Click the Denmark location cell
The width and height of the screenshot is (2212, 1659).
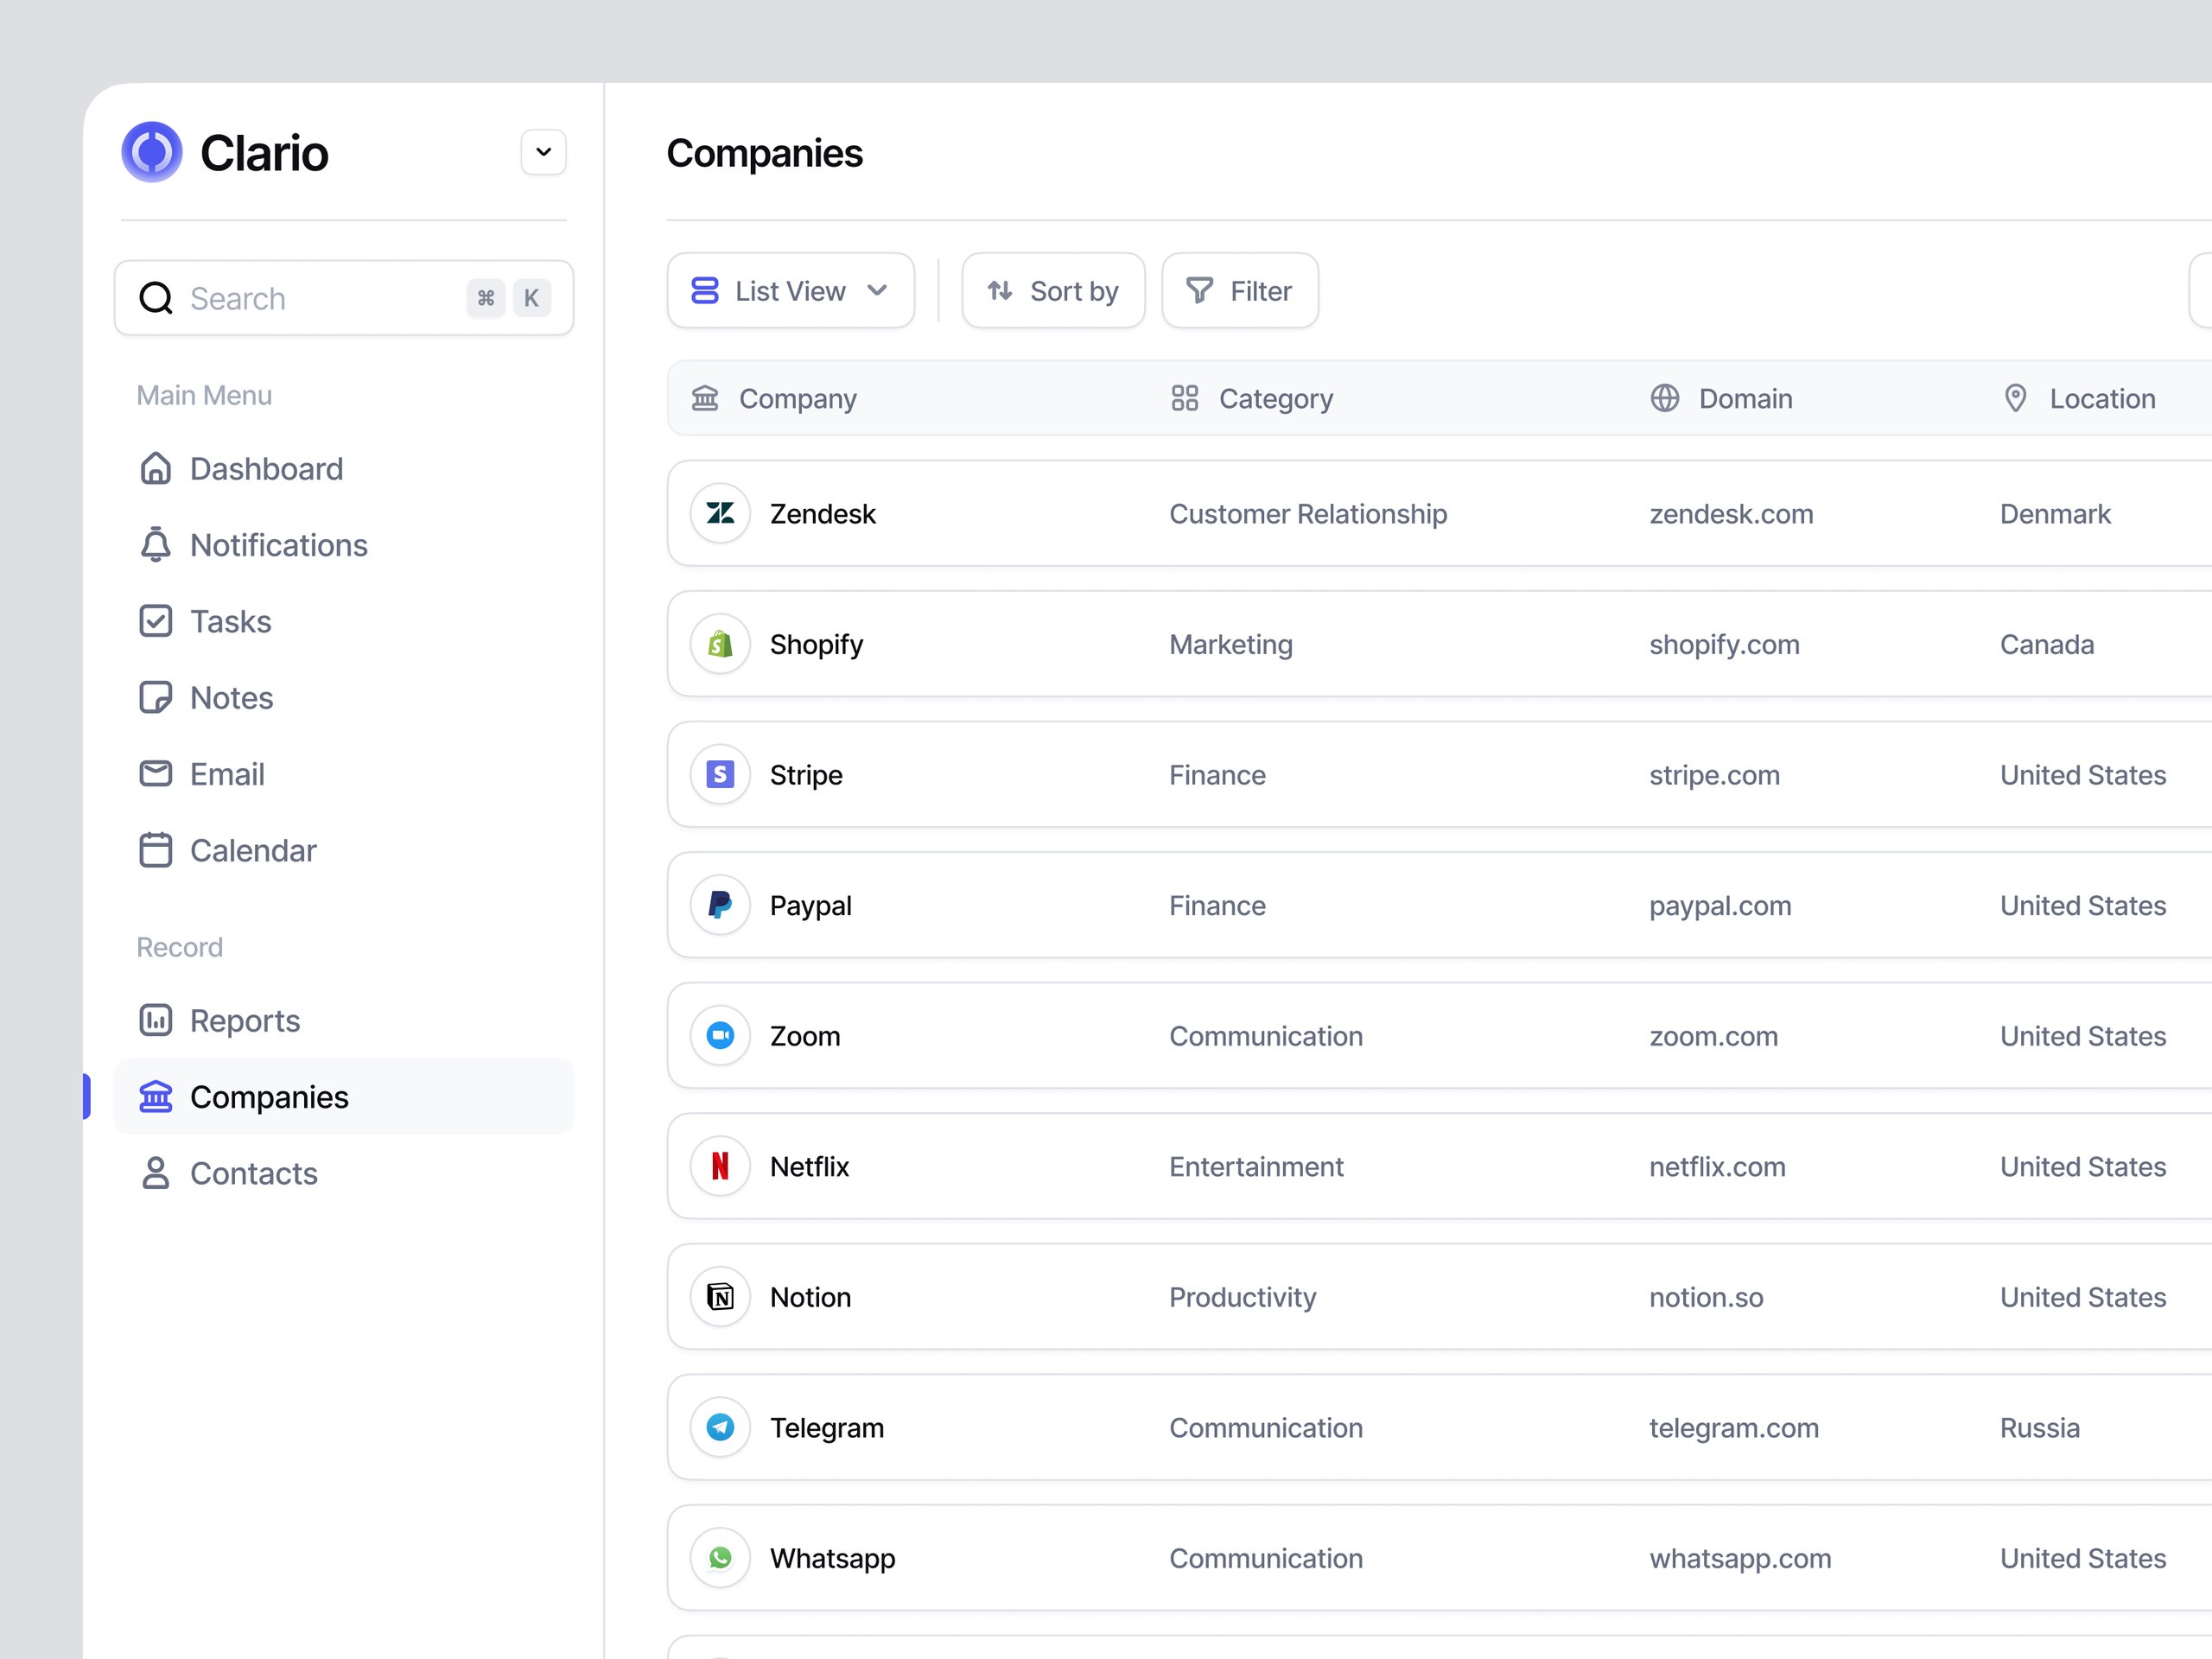(2055, 514)
